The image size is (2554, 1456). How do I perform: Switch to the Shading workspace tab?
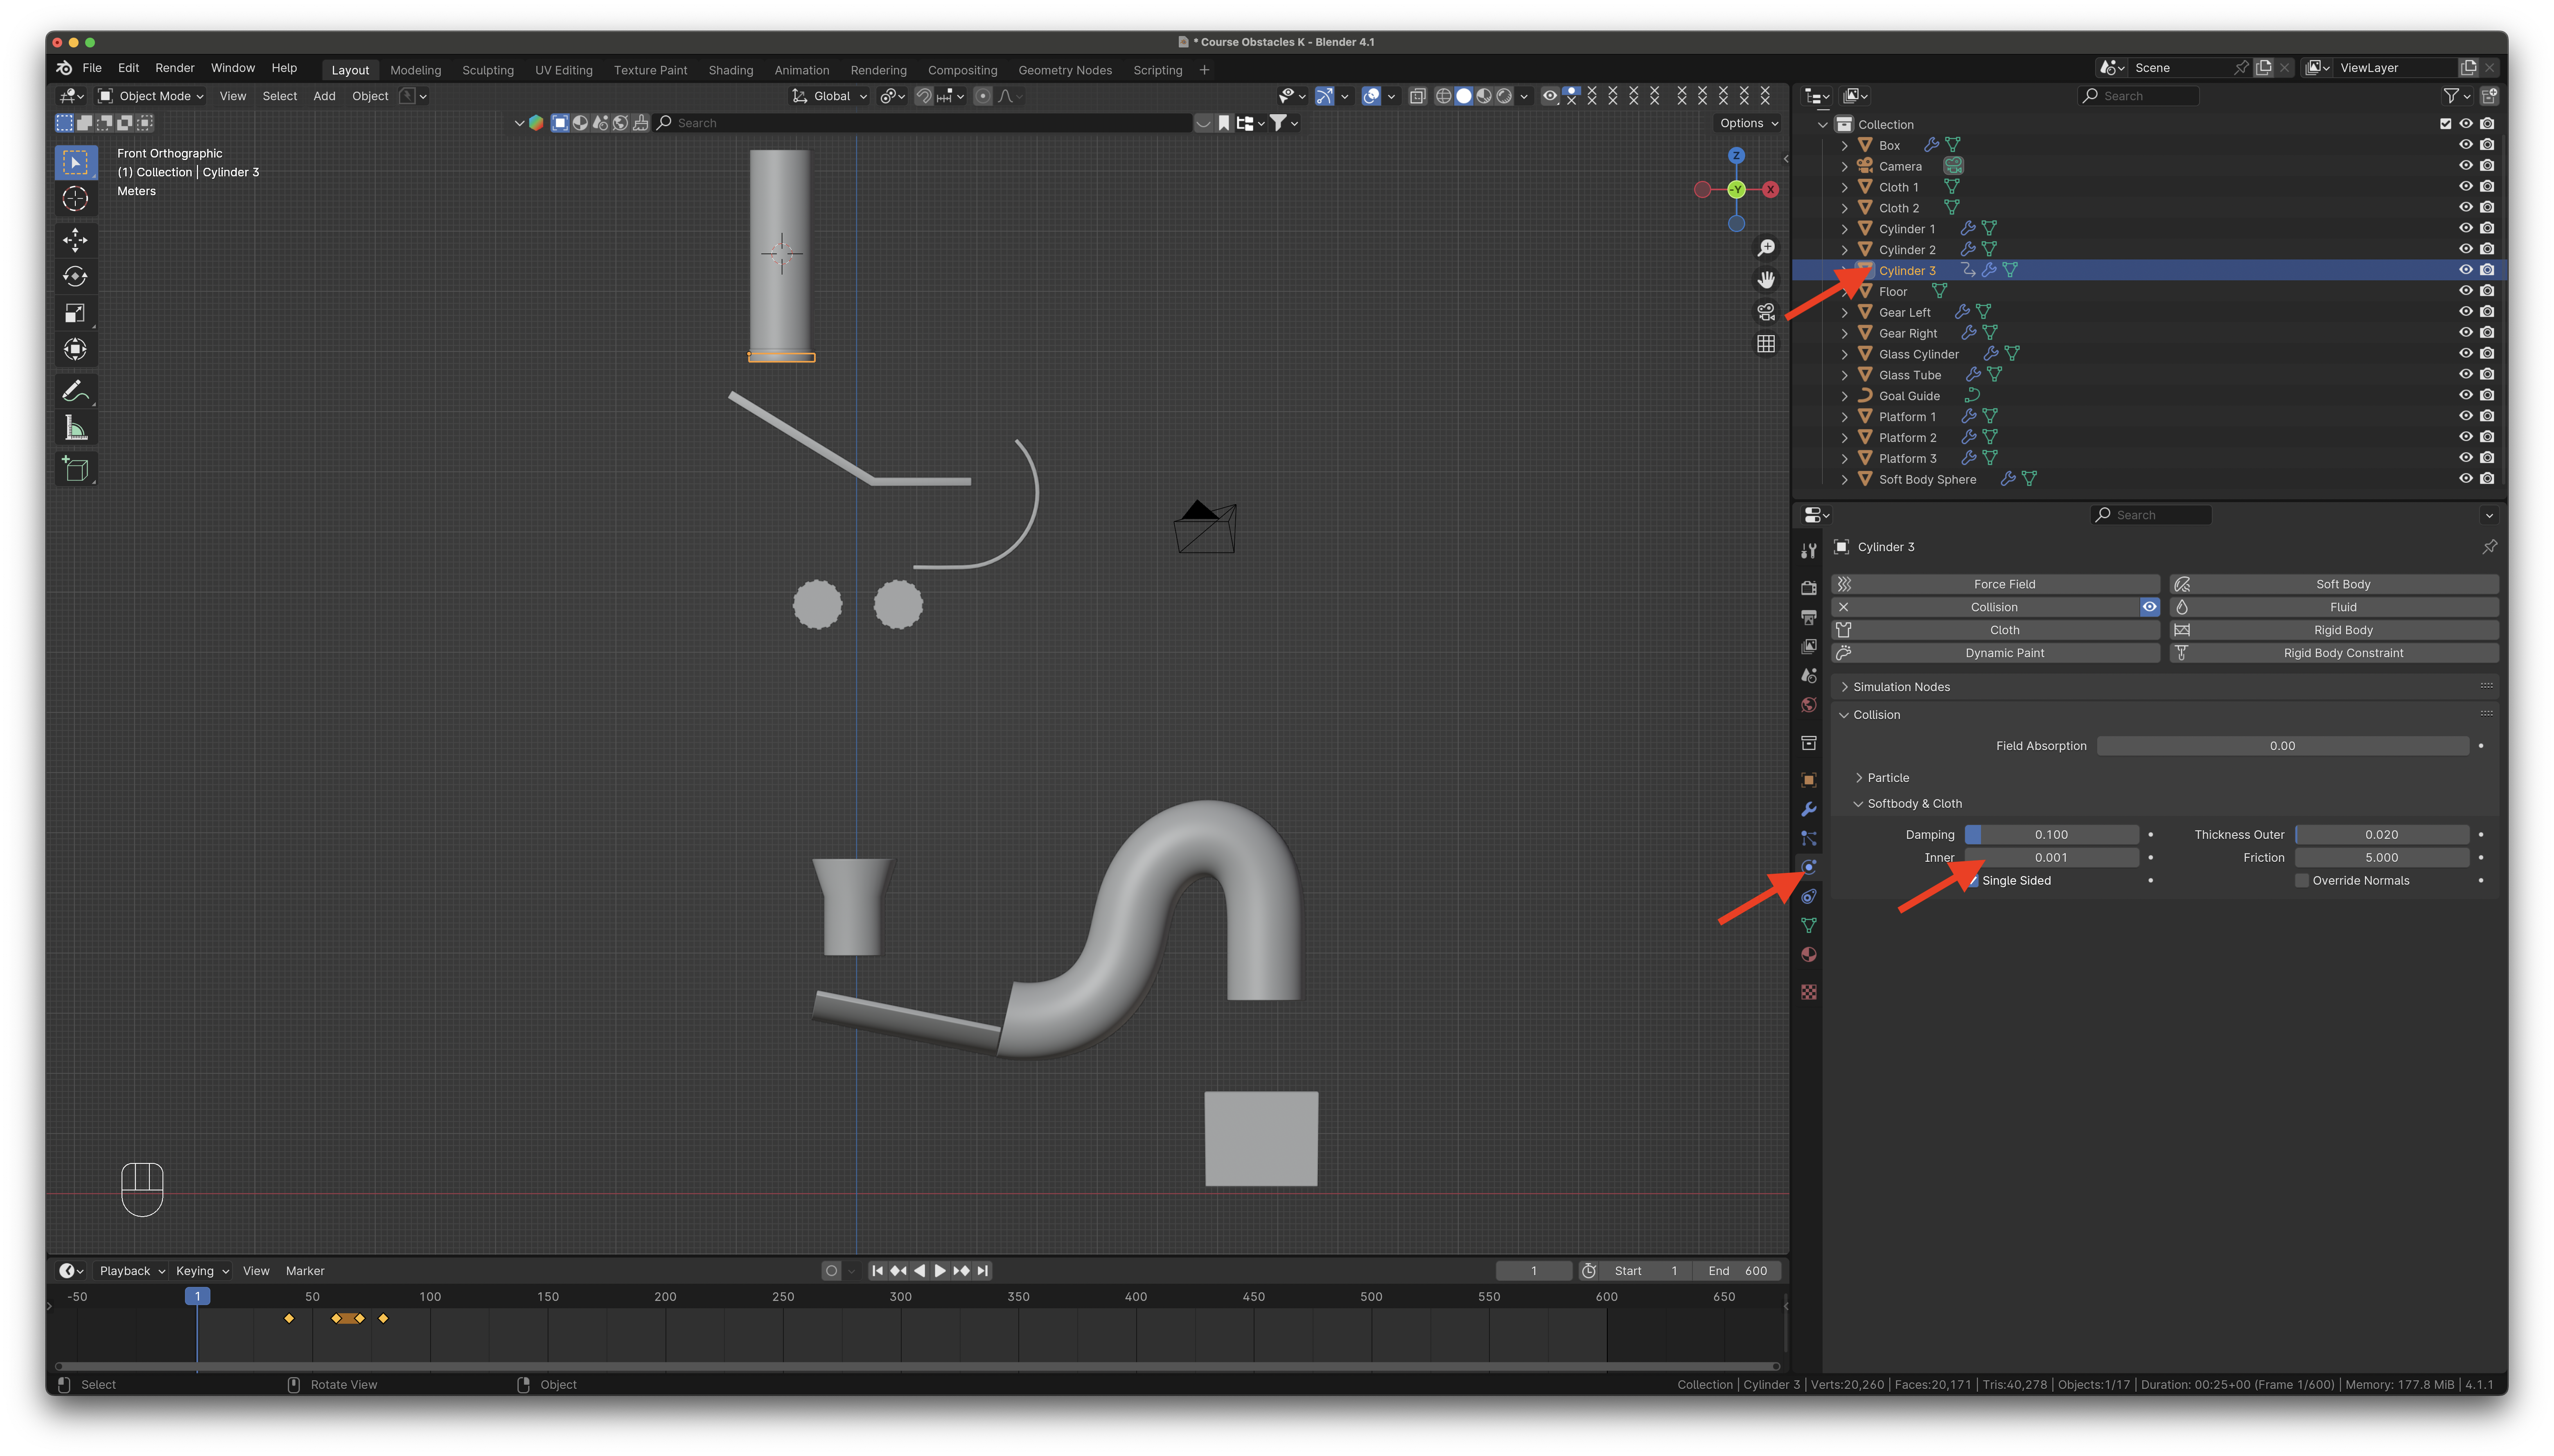pos(731,70)
